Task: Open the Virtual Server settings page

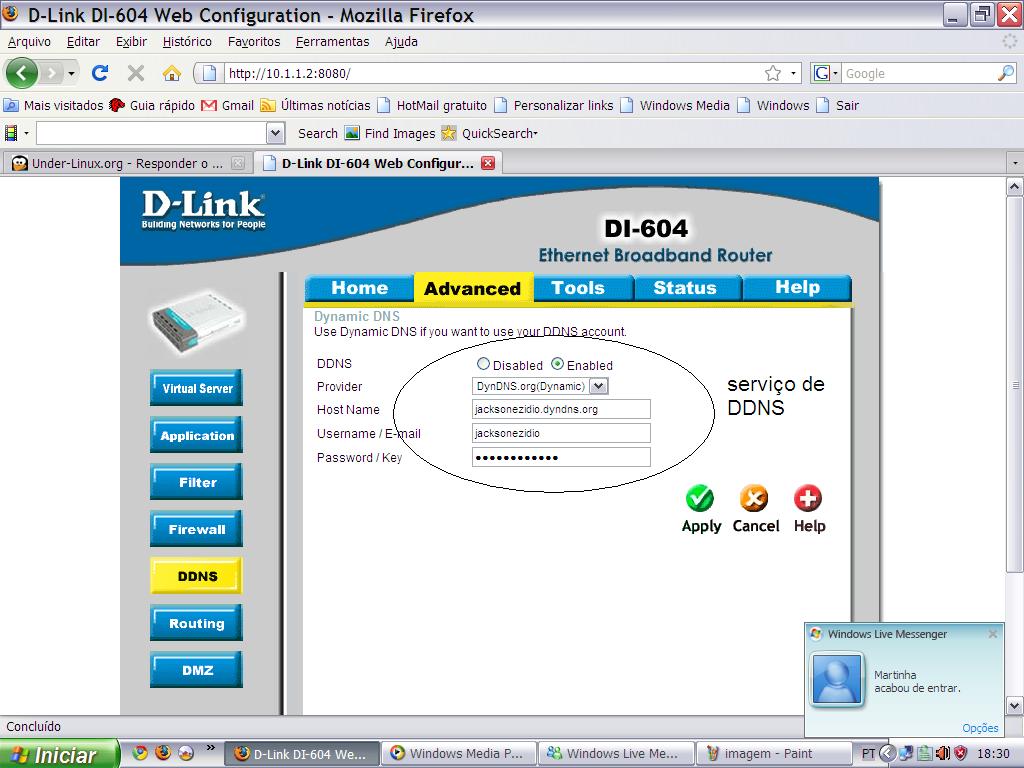Action: click(197, 388)
